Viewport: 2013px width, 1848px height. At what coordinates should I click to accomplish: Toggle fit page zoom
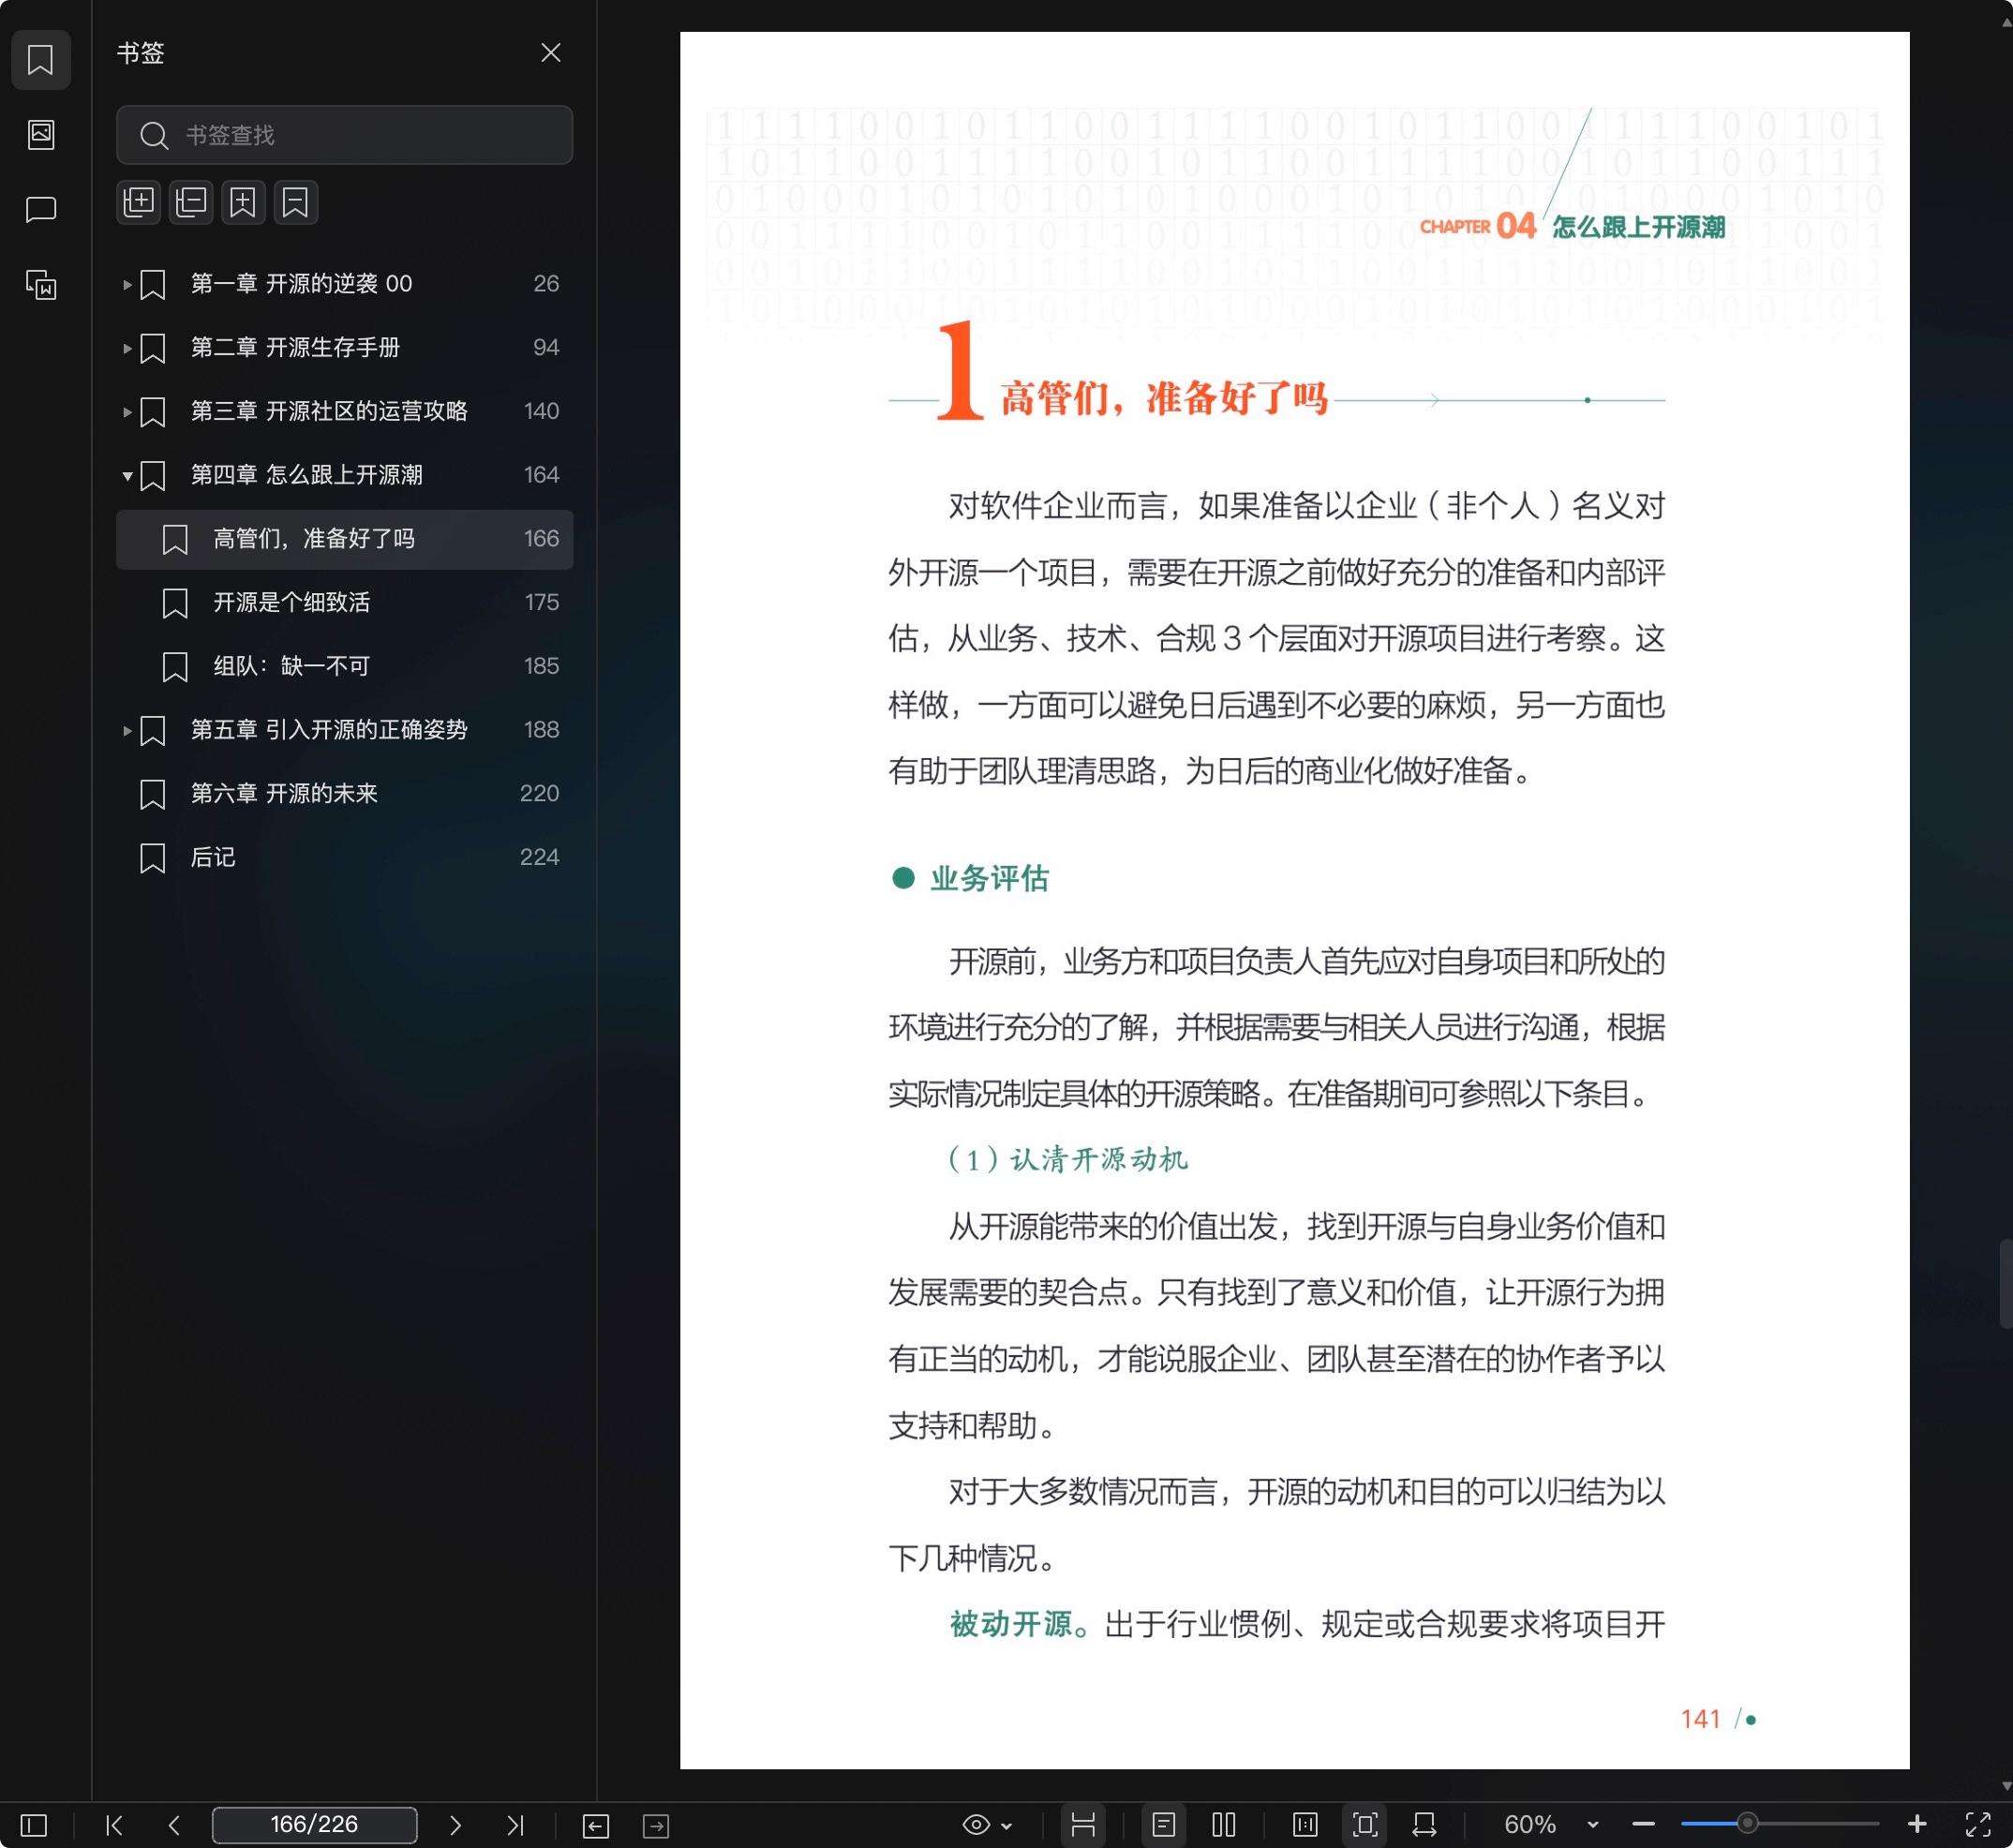[x=1365, y=1825]
